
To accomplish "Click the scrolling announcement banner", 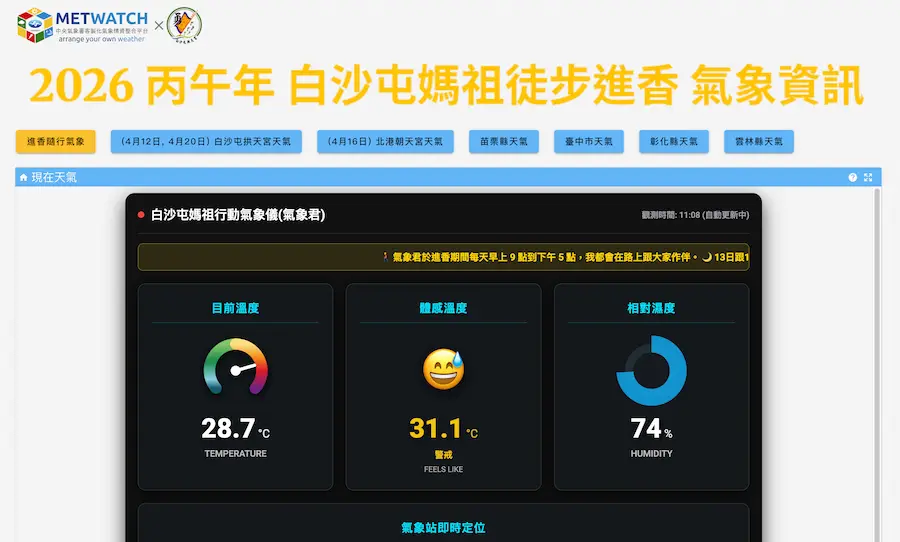I will pos(443,257).
